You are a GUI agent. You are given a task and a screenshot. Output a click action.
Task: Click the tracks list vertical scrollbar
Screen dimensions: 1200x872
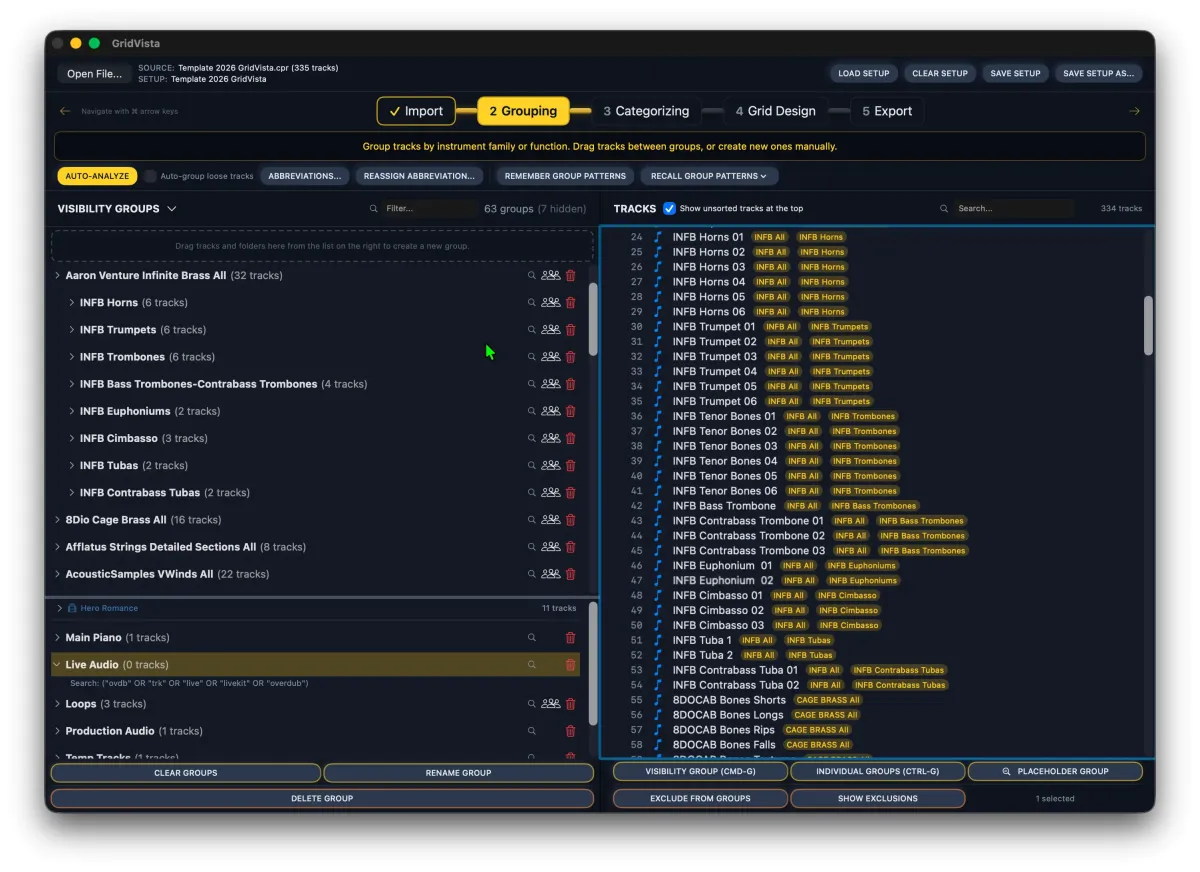pos(1148,325)
